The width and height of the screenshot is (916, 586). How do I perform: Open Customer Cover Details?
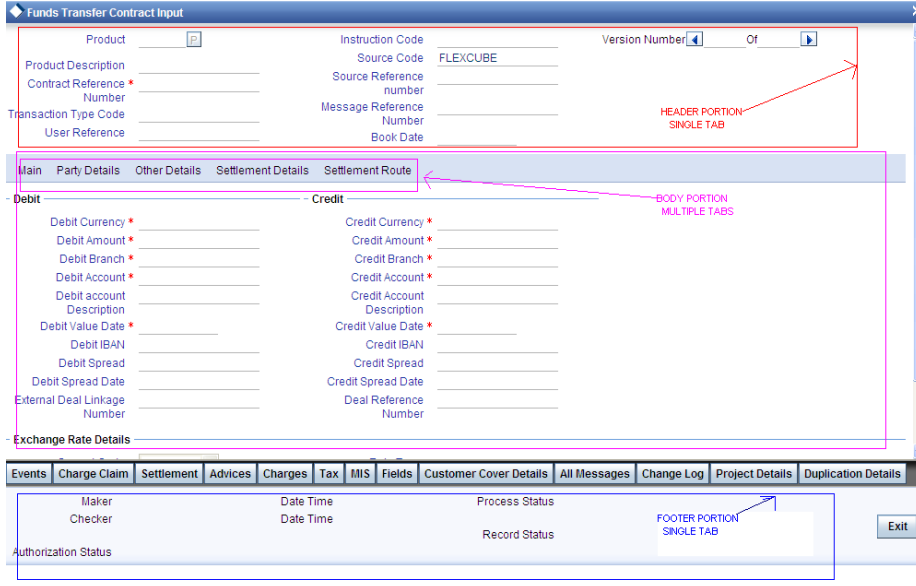(x=486, y=473)
